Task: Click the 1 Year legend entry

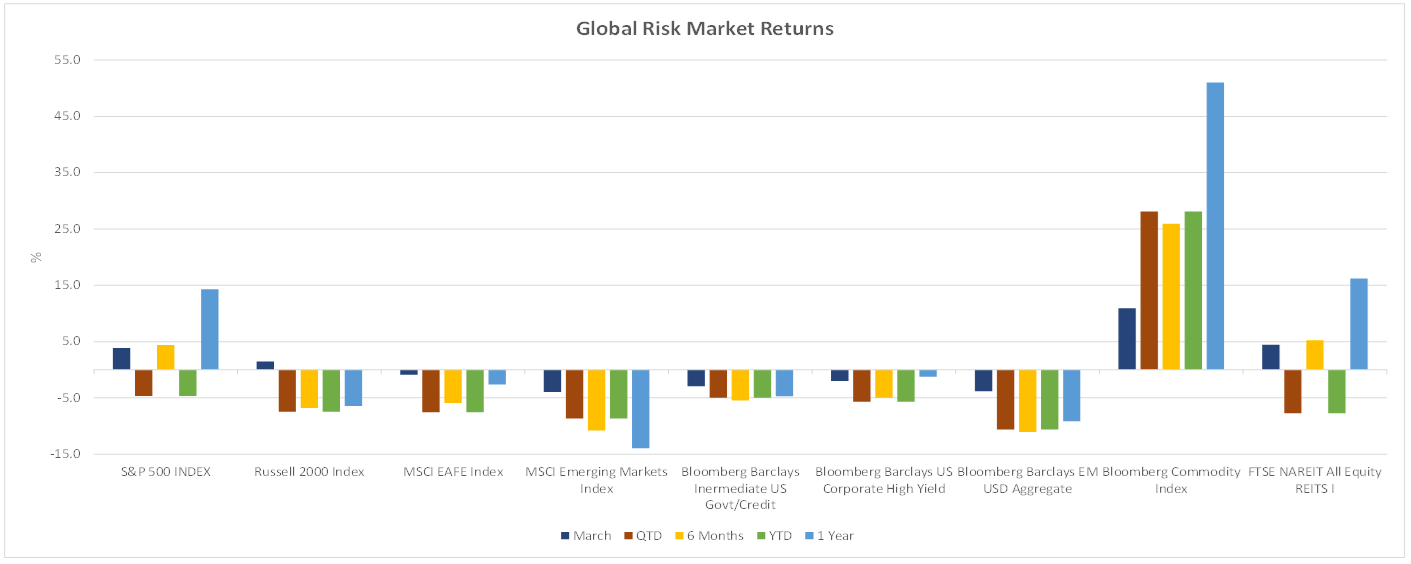Action: 832,536
